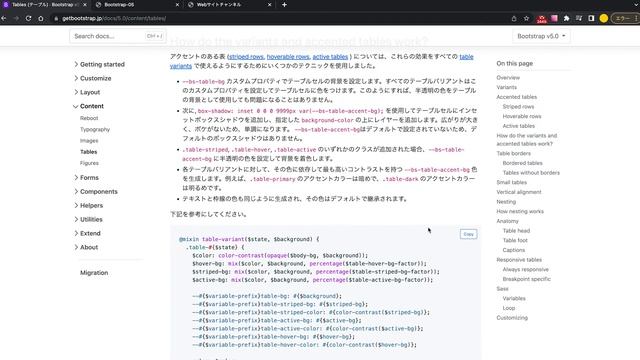Screen dimensions: 640x360
Task: Jump to How nesting works
Action: 520,211
